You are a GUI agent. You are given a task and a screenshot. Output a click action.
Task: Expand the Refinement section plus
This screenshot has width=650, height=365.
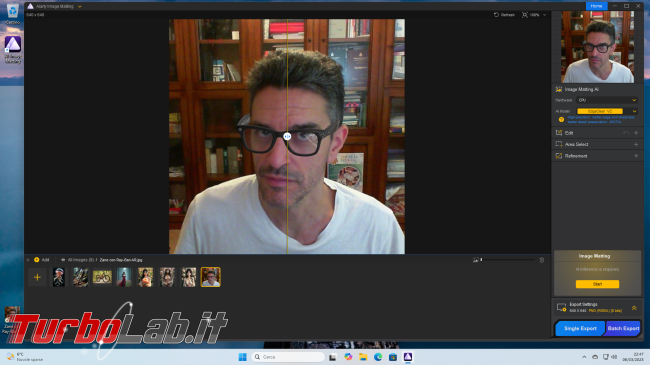pos(636,156)
